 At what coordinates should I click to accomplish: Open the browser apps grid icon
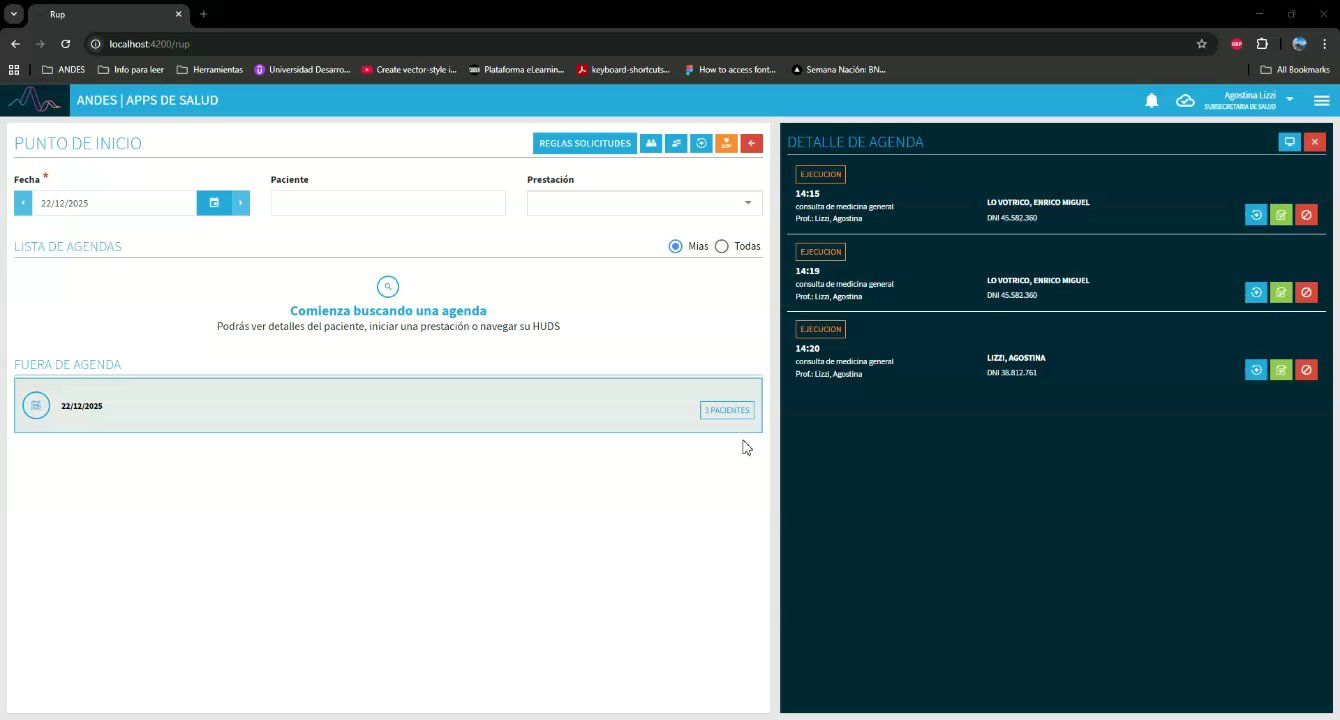pyautogui.click(x=14, y=70)
